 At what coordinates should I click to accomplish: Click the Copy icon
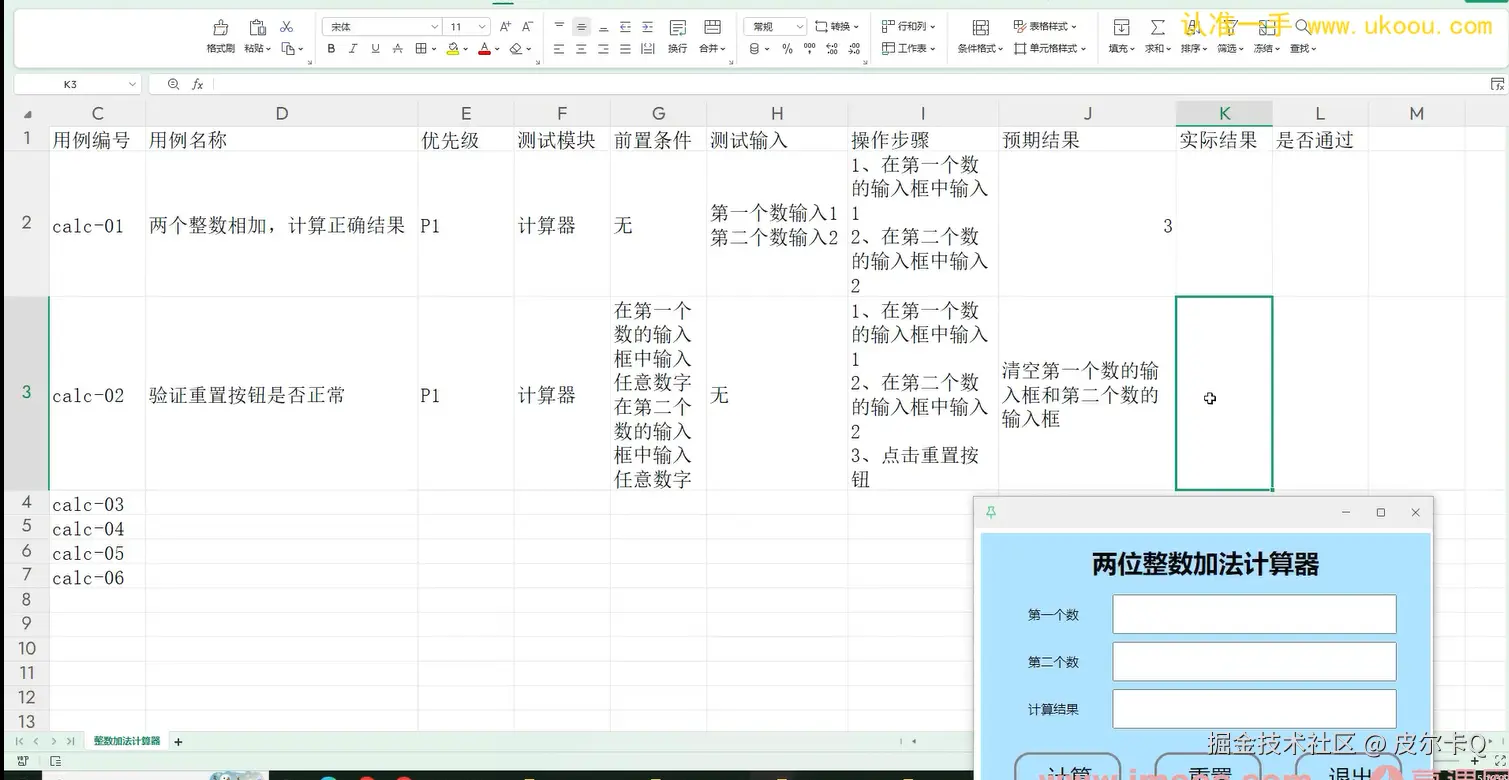(x=288, y=48)
